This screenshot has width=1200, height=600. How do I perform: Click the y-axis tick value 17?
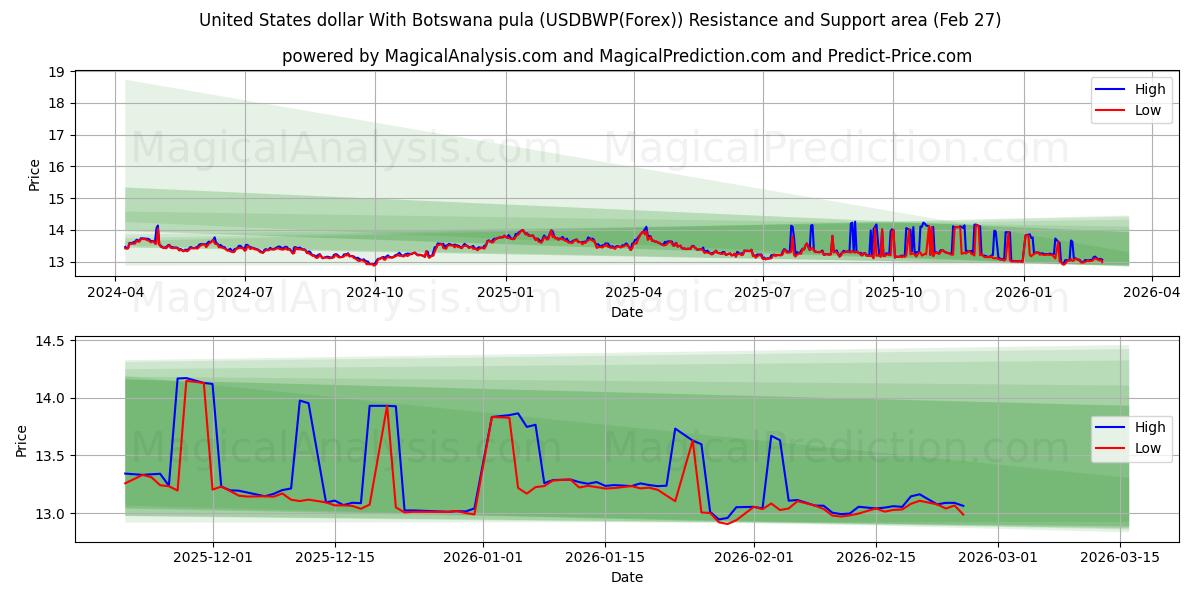coord(55,135)
